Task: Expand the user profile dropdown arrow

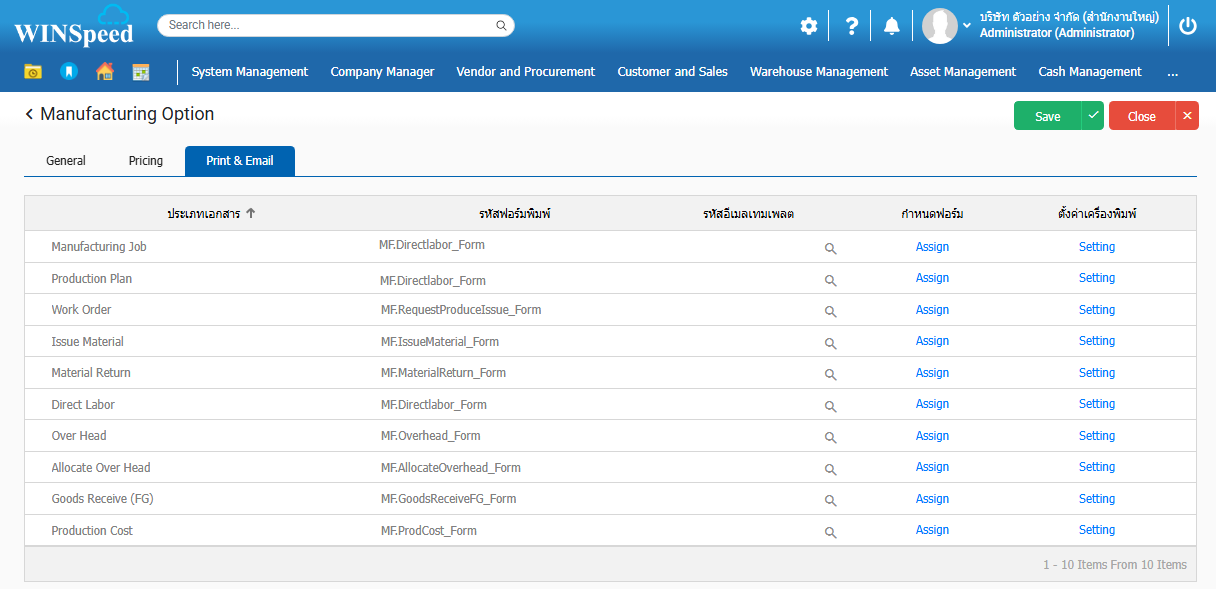Action: point(967,25)
